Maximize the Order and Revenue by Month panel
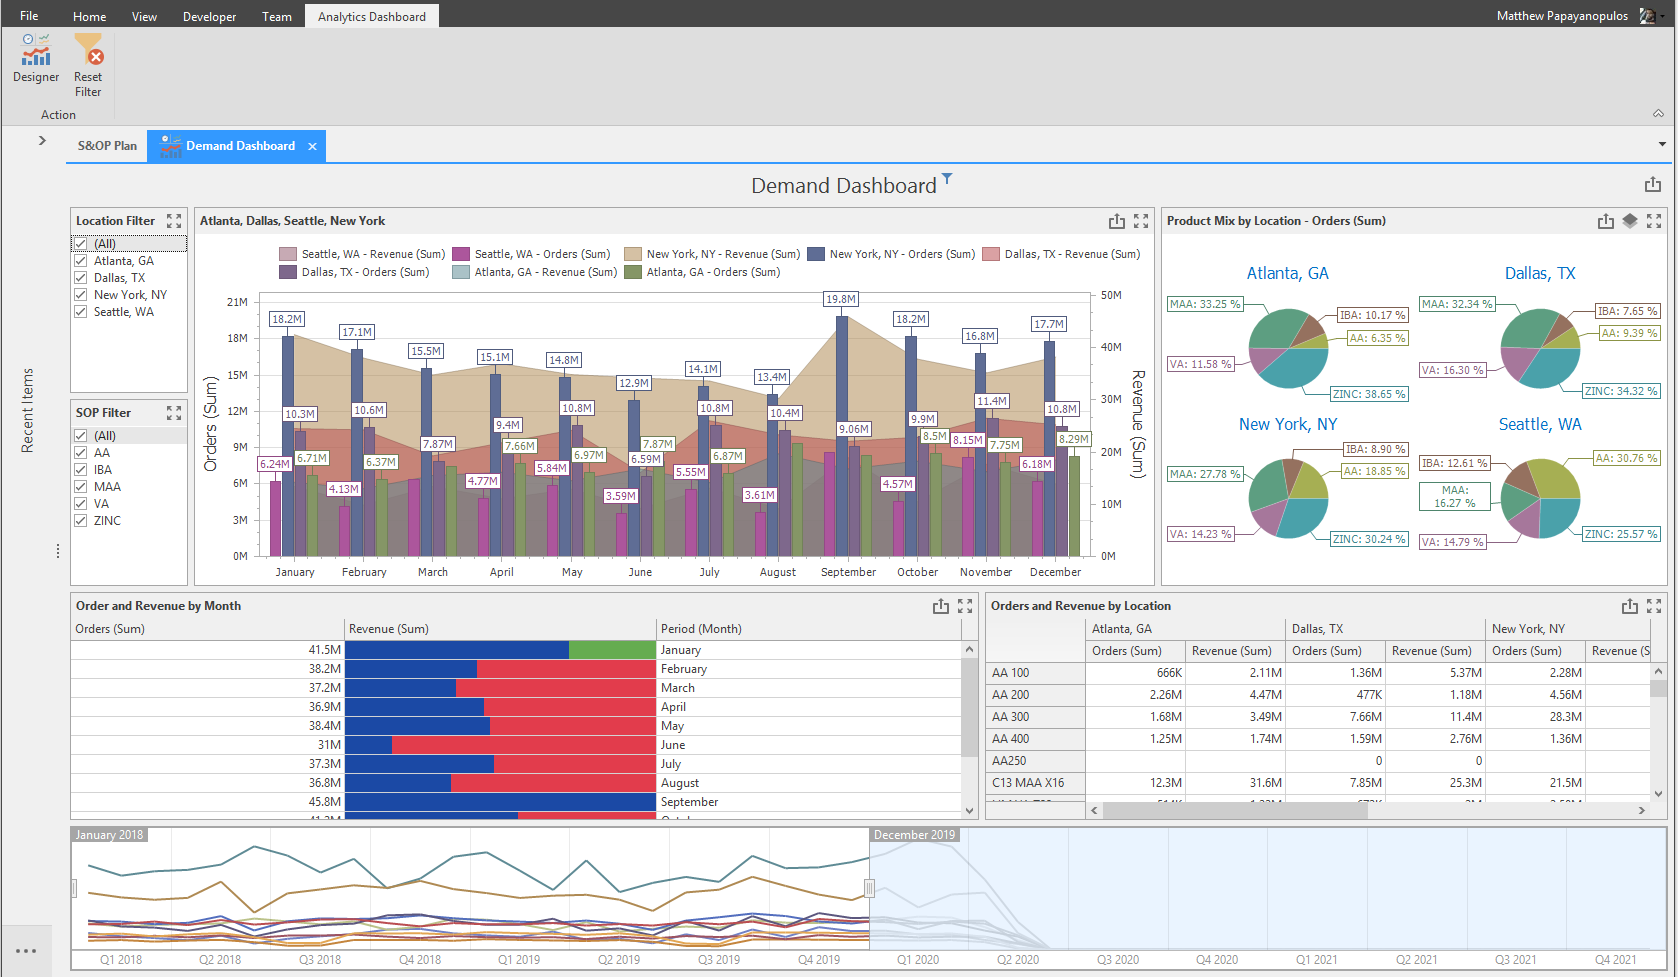 (965, 606)
